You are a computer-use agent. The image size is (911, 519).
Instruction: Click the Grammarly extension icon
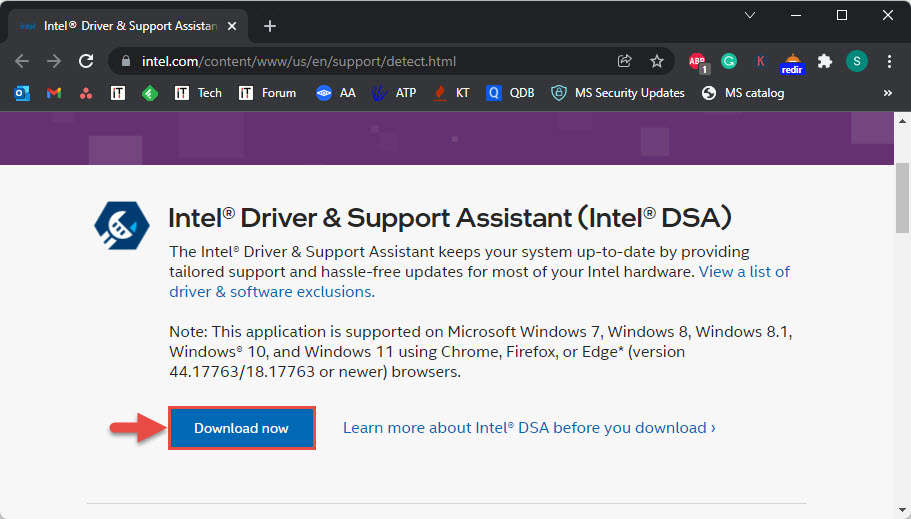(x=729, y=61)
